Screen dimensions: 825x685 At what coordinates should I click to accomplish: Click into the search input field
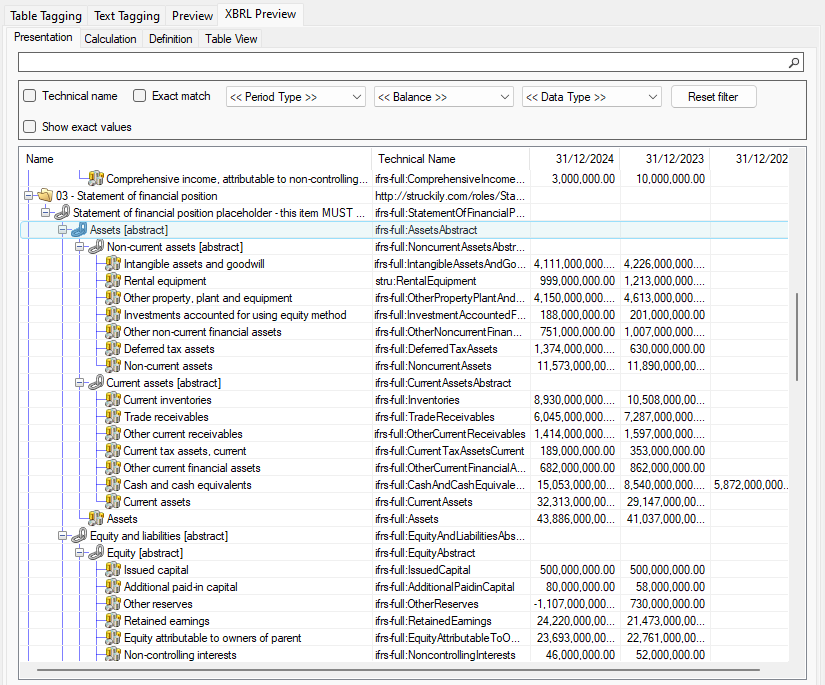tap(404, 63)
